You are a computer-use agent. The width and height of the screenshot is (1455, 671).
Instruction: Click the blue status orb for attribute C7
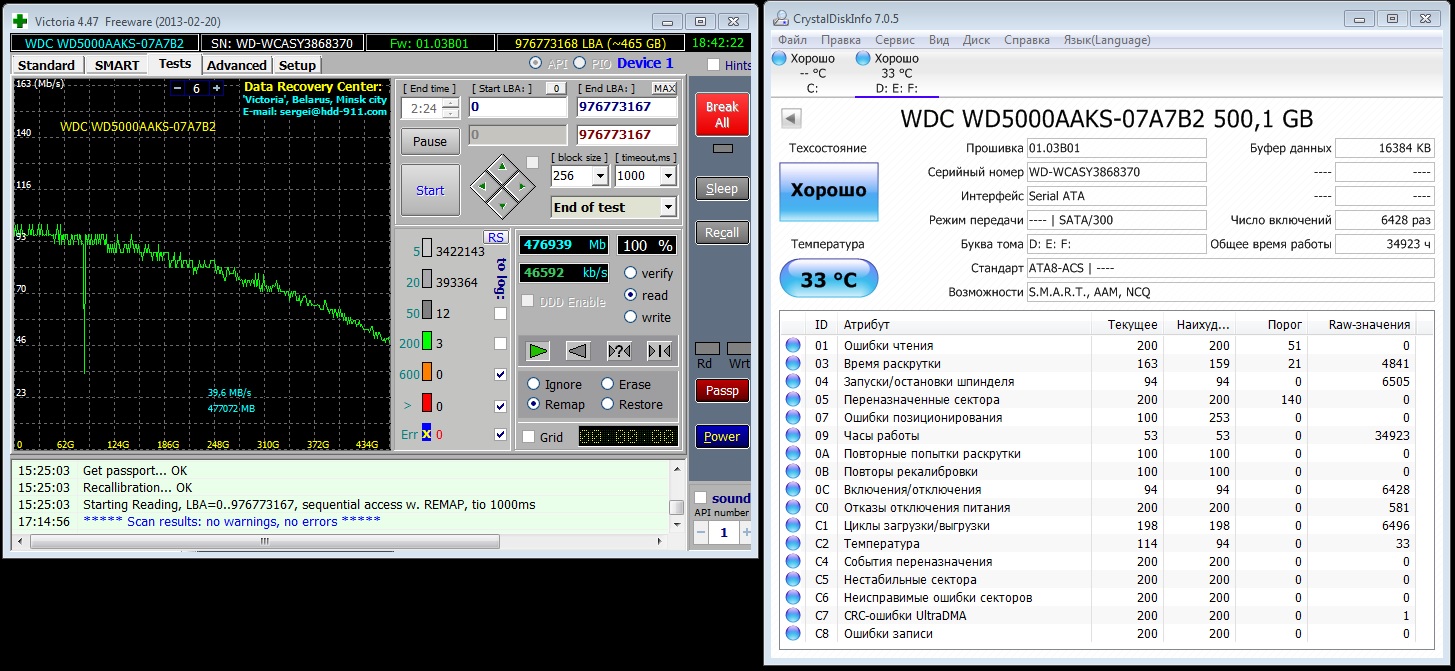pyautogui.click(x=793, y=616)
